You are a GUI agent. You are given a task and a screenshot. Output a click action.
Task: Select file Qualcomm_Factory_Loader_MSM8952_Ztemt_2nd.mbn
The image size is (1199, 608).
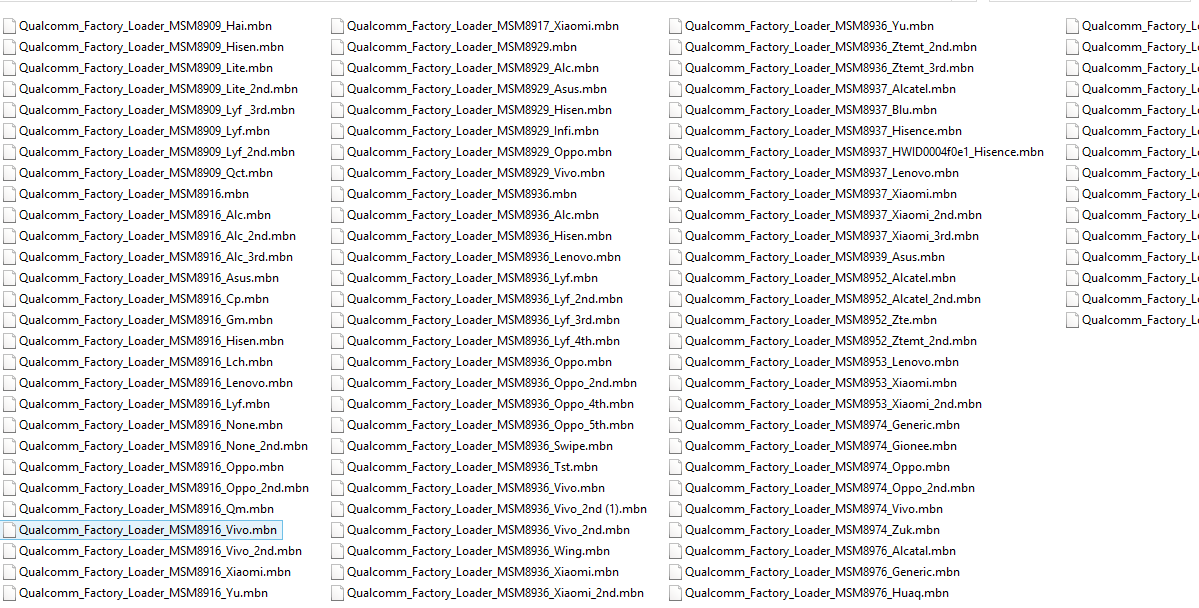pos(830,340)
